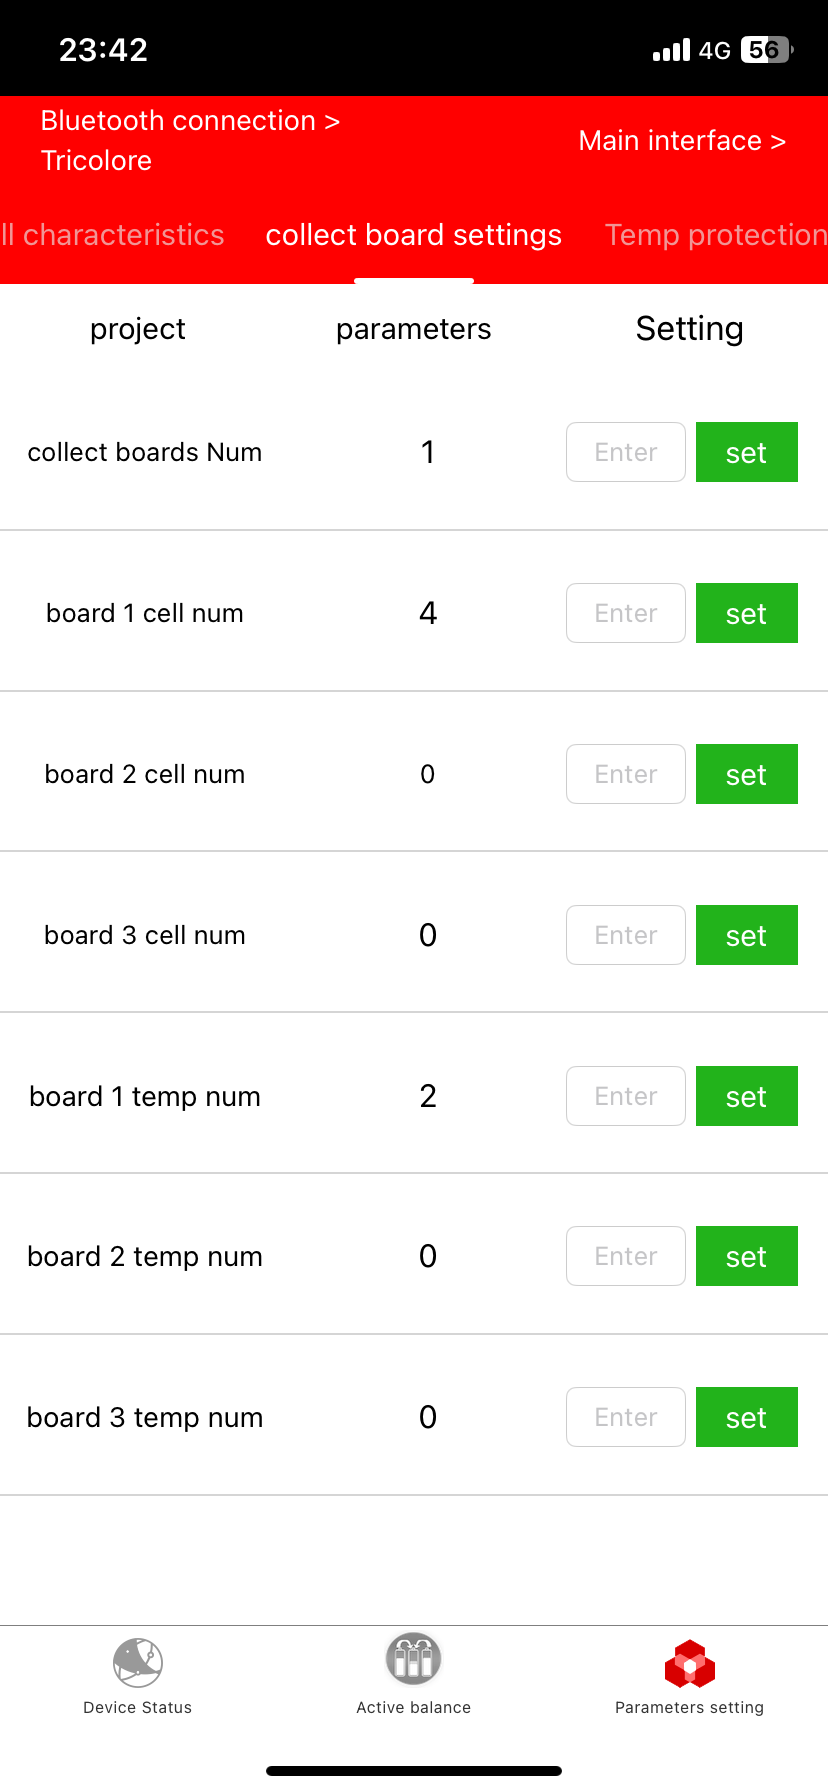The height and width of the screenshot is (1792, 828).
Task: Tap the battery indicator in status bar
Action: [766, 50]
